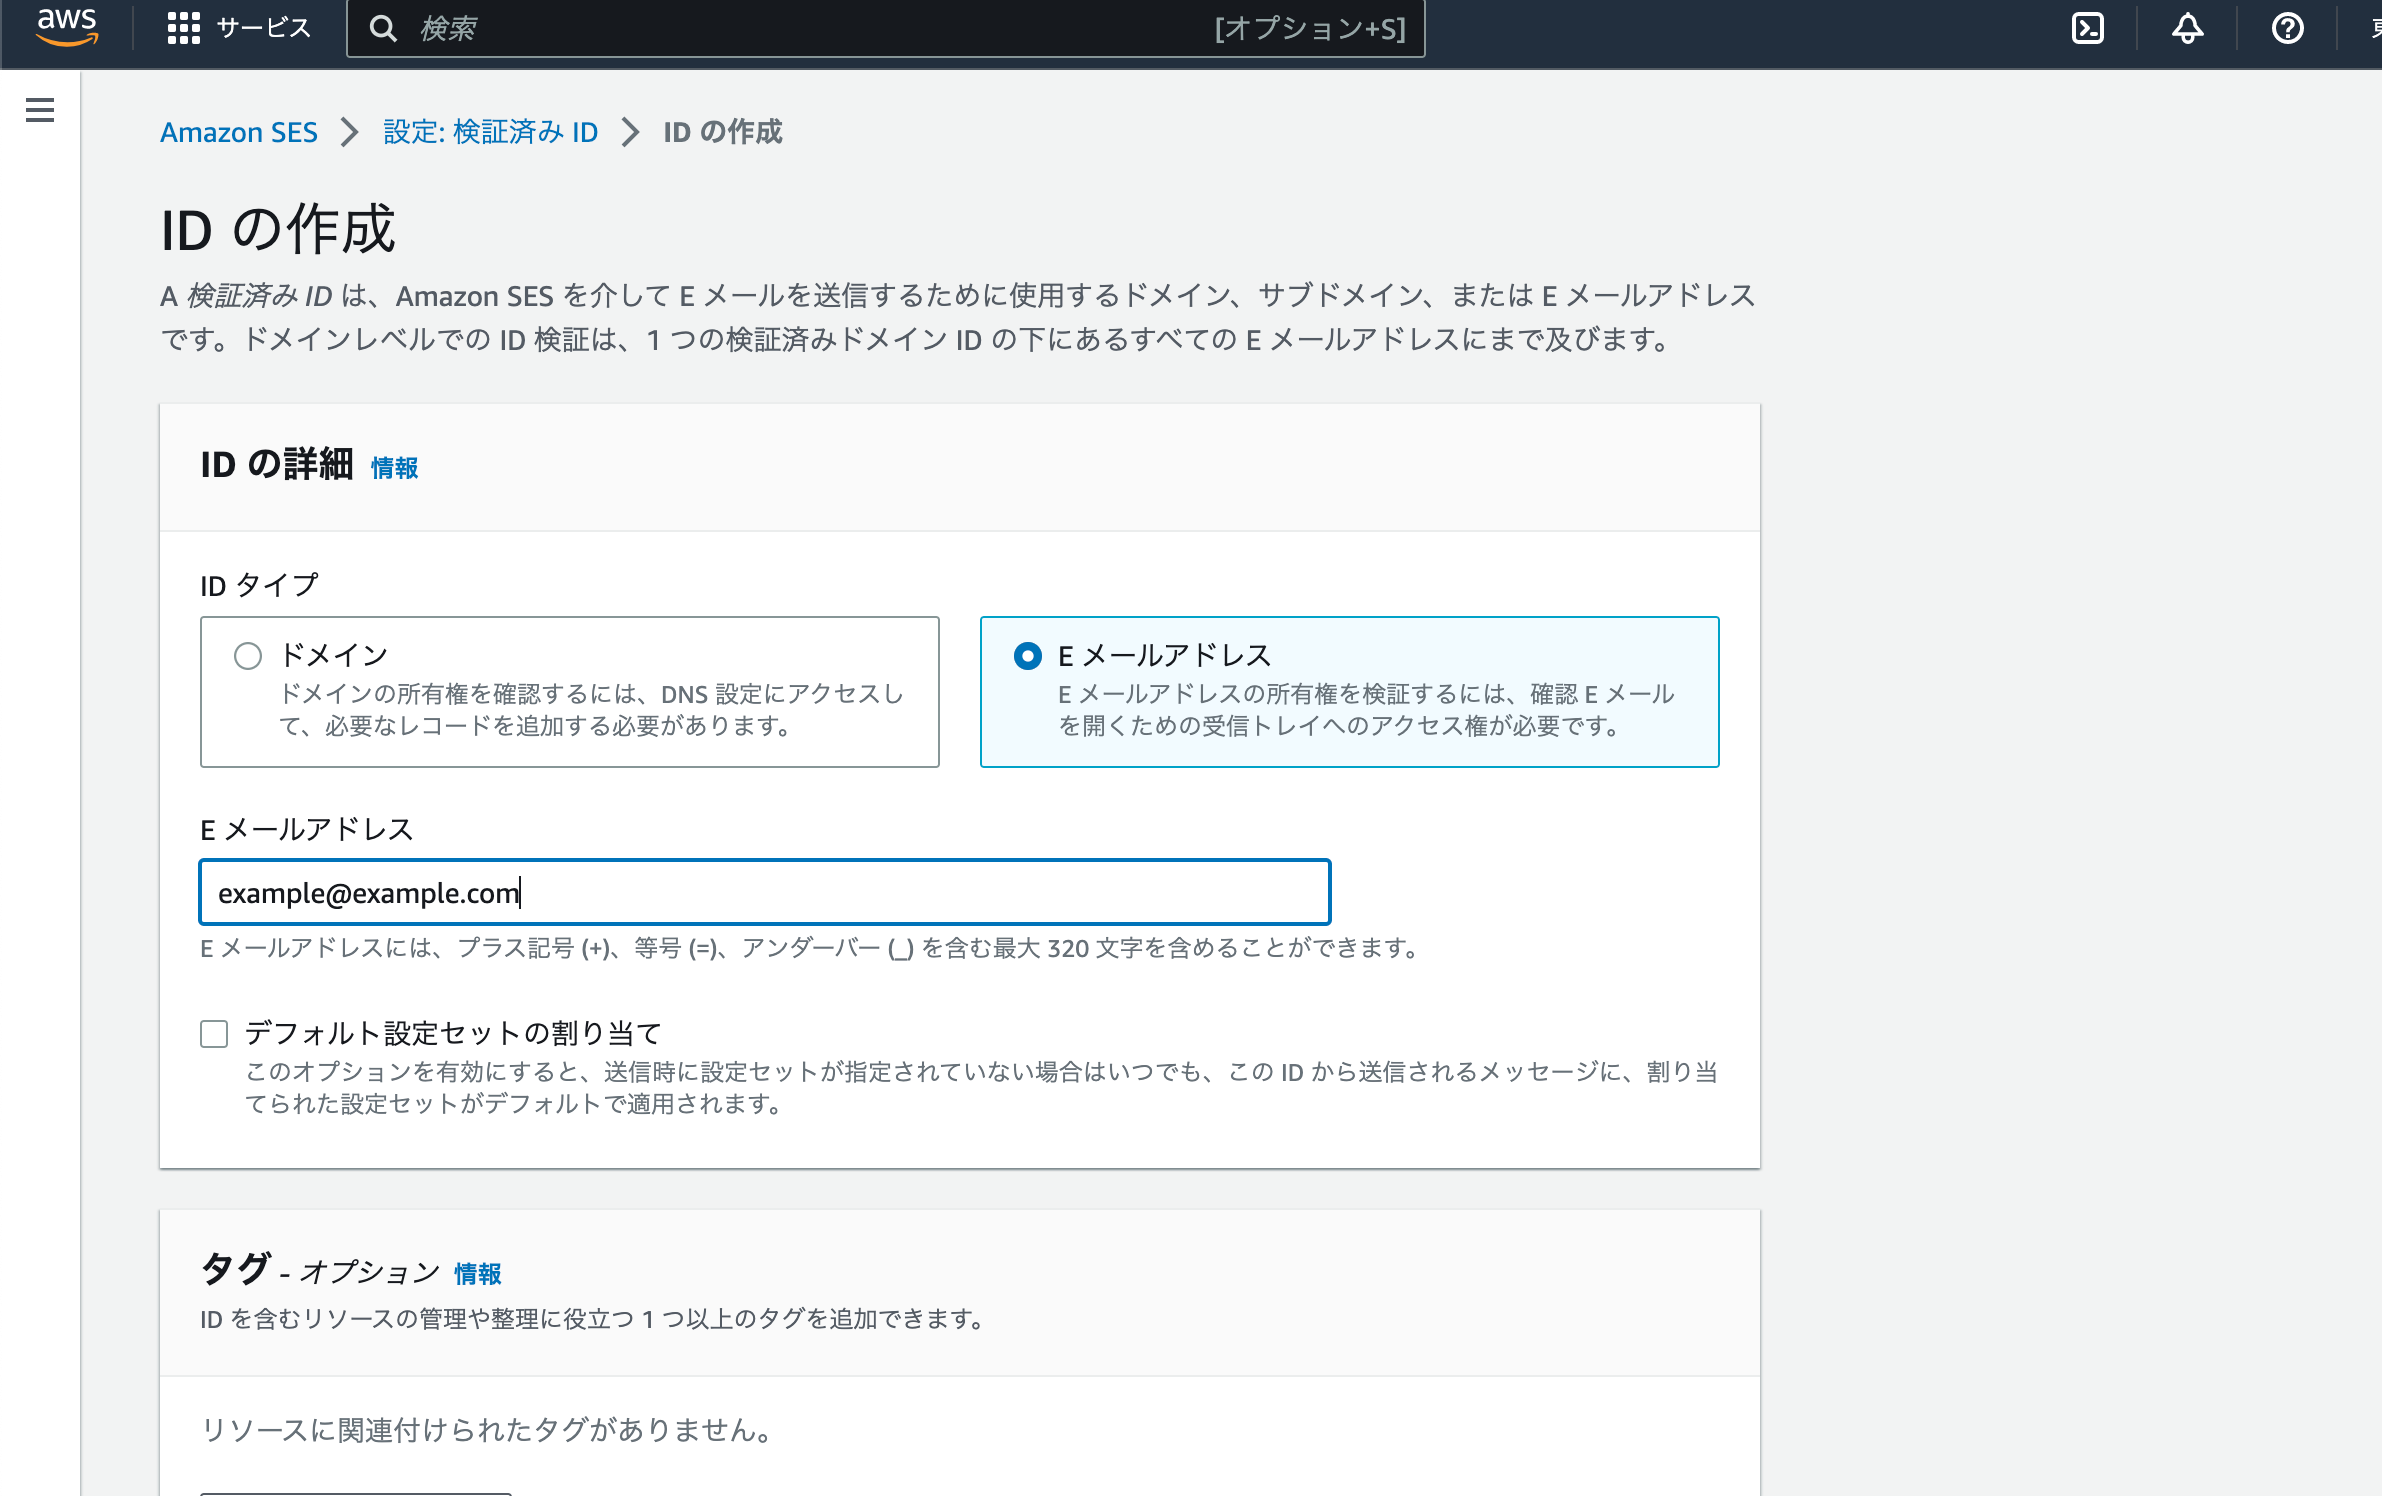
Task: Click text リソースに関連付けられたタグがありません。
Action: (490, 1430)
